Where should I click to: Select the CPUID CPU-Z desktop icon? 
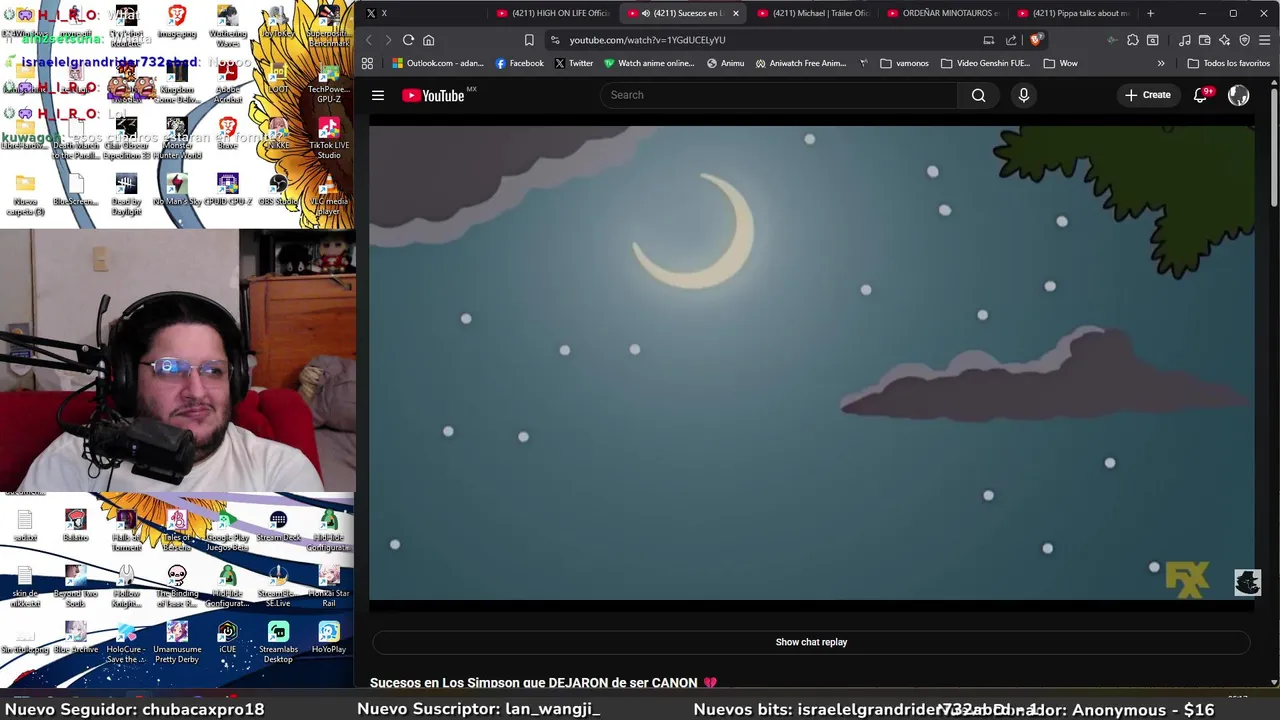[227, 189]
